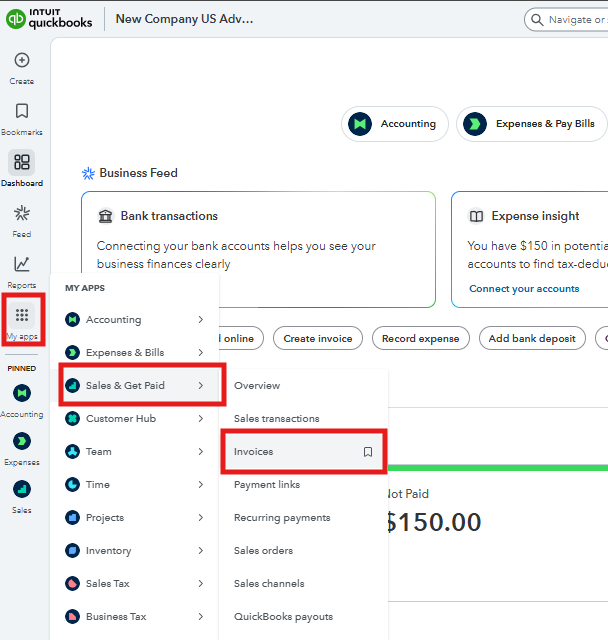Screen dimensions: 608x640
Task: Click the Navigate or search field
Action: coord(567,20)
